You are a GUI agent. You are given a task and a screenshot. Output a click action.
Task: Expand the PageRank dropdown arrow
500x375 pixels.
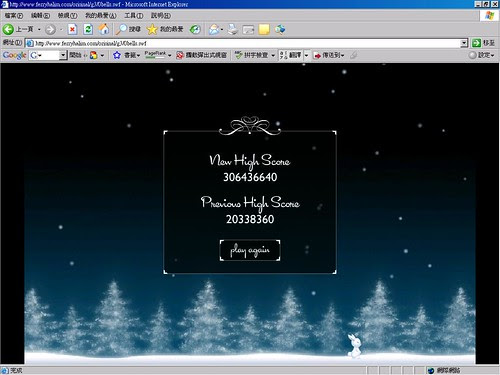tap(169, 55)
